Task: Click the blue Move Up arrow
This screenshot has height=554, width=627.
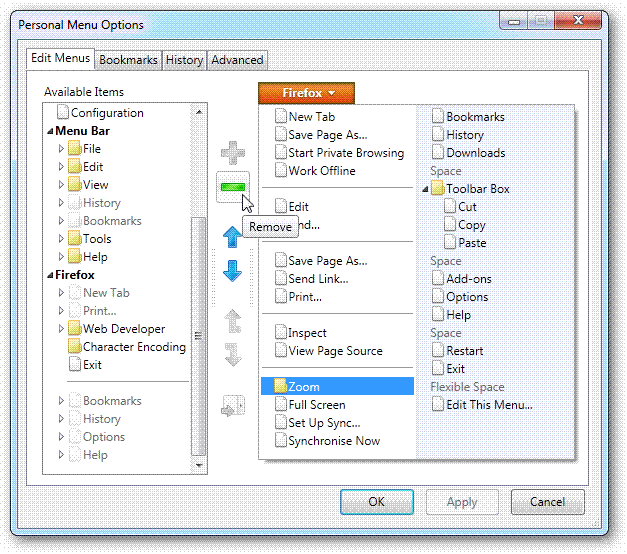Action: coord(232,237)
